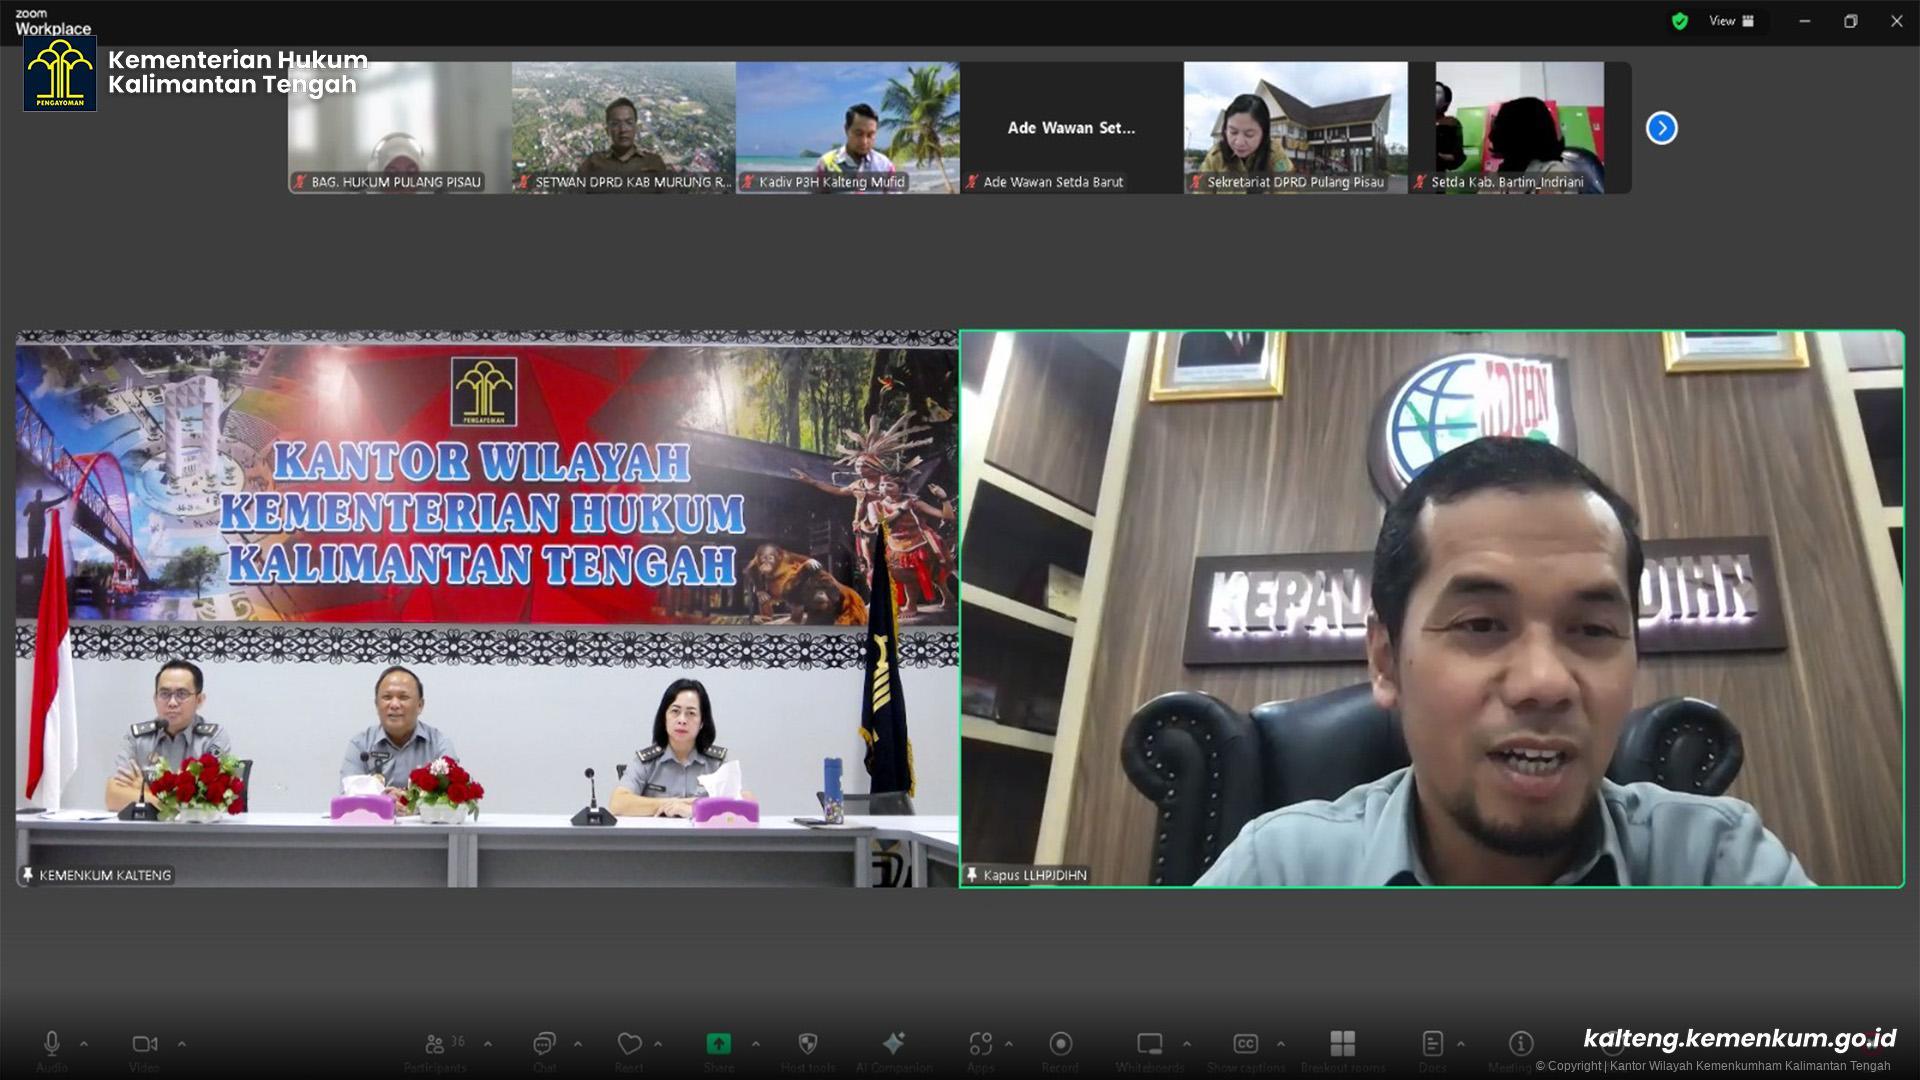
Task: Expand the video options caret
Action: 181,1043
